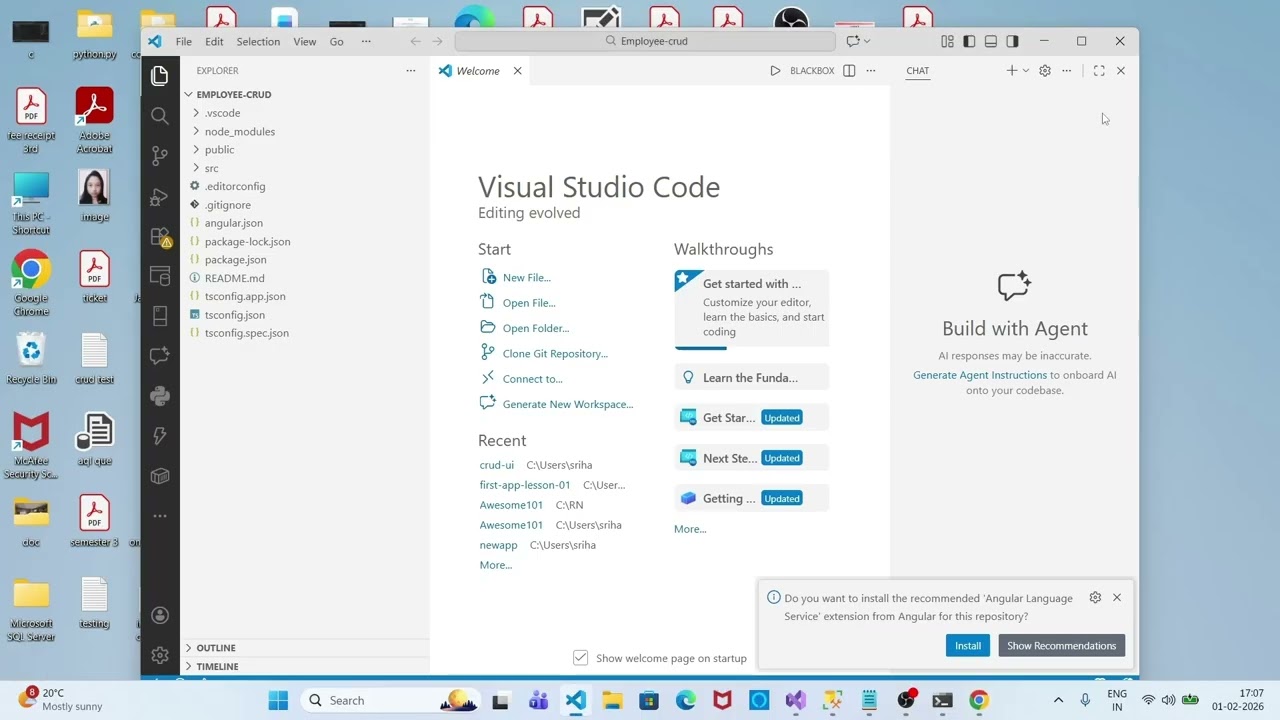Image resolution: width=1280 pixels, height=720 pixels.
Task: Open Explorer views and more actions
Action: [x=410, y=71]
